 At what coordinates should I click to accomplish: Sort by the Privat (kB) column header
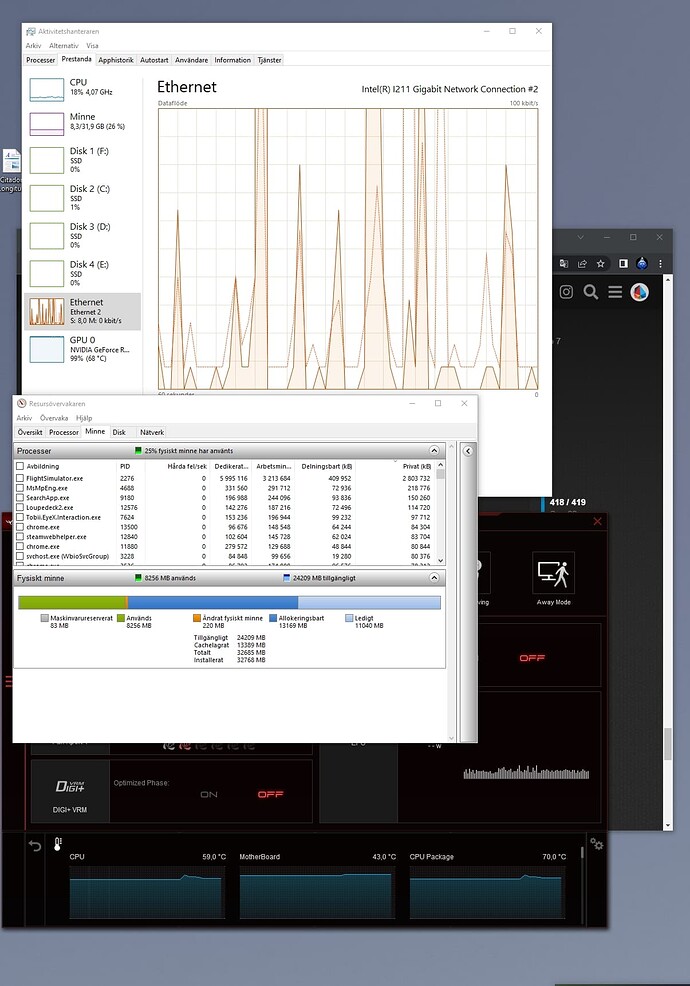(x=396, y=467)
